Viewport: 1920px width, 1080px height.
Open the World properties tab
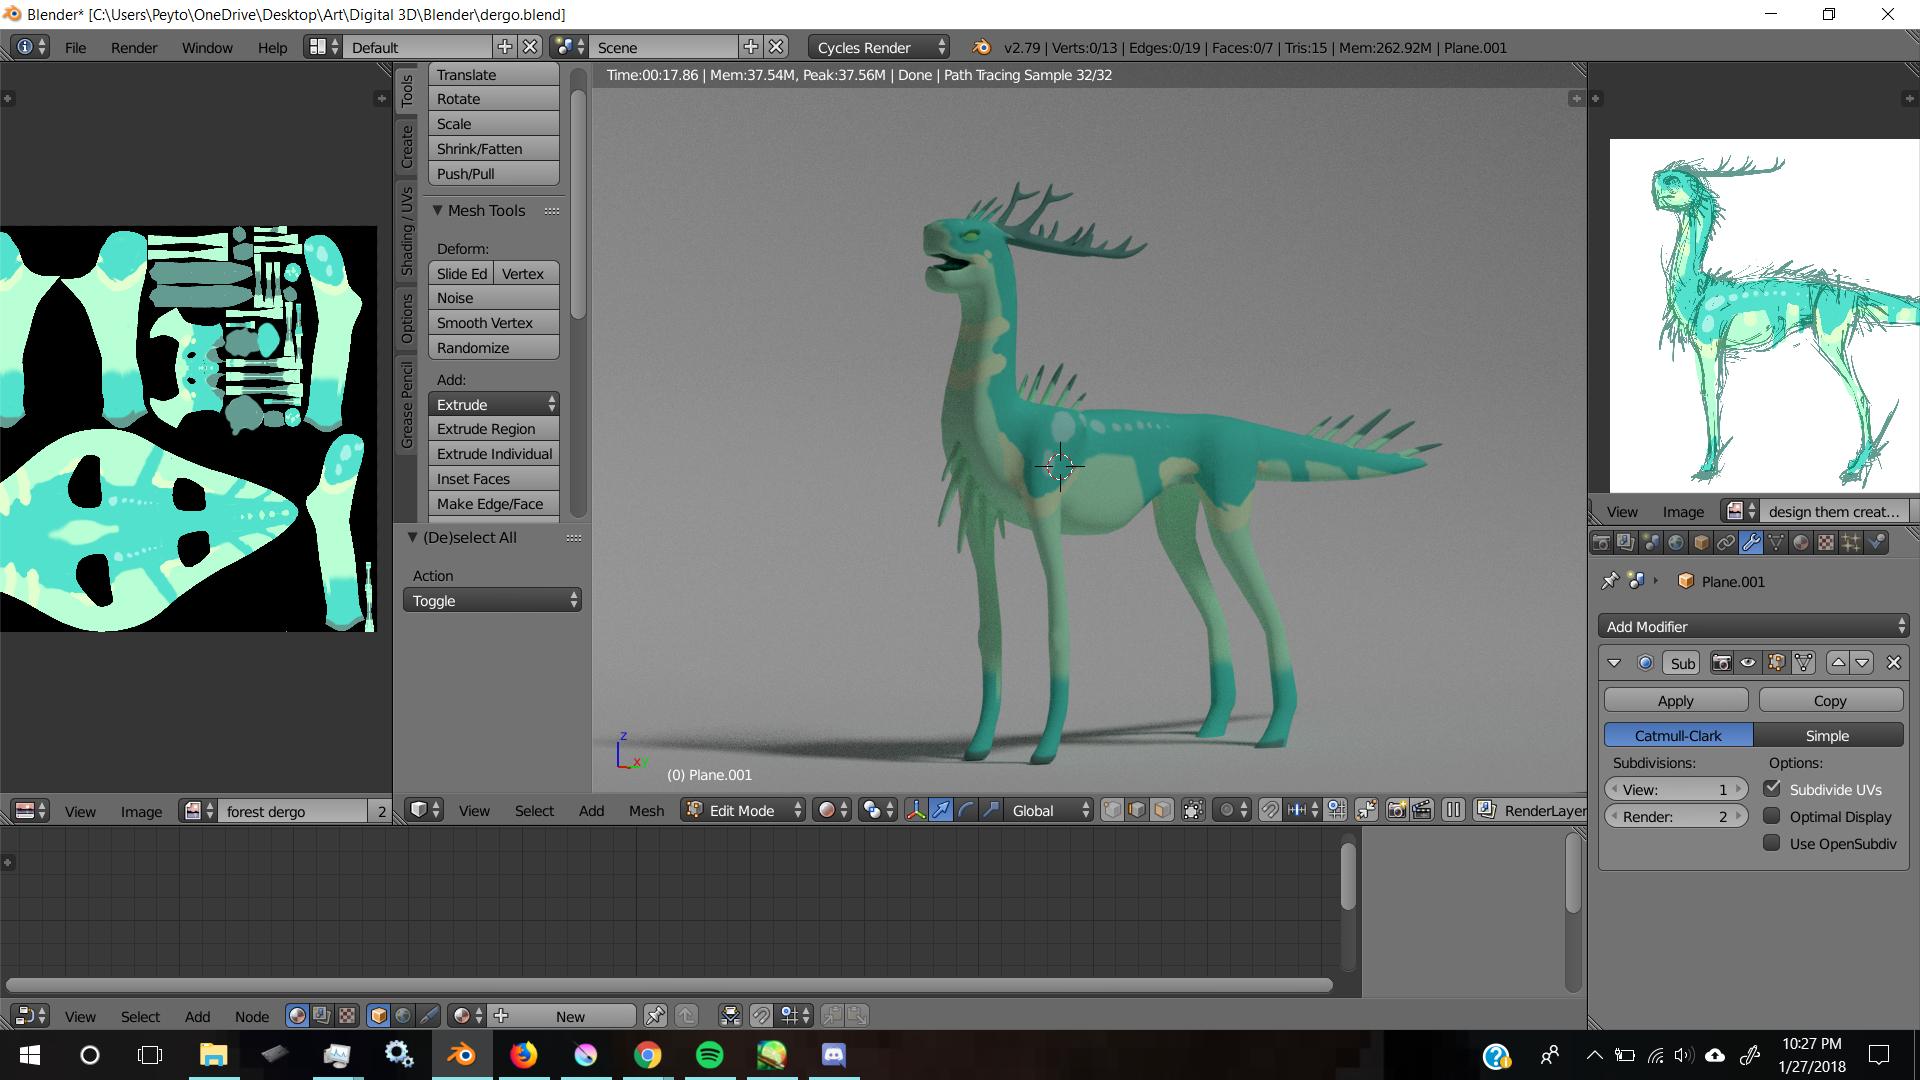click(x=1676, y=542)
